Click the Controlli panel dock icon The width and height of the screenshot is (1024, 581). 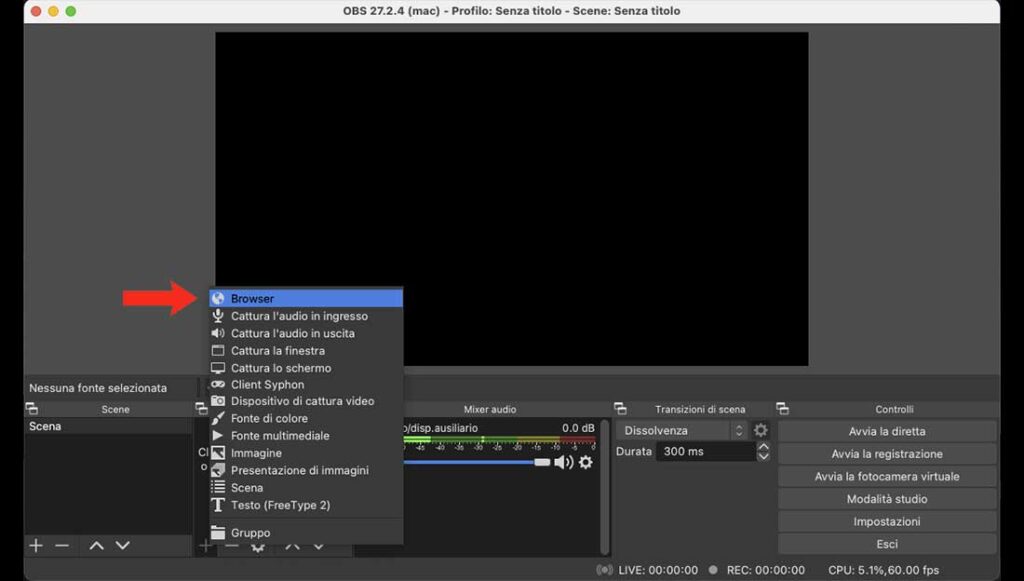[x=782, y=409]
